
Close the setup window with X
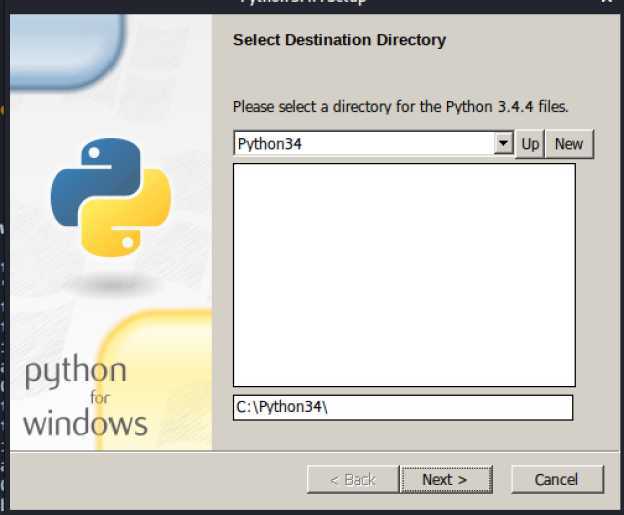point(607,2)
